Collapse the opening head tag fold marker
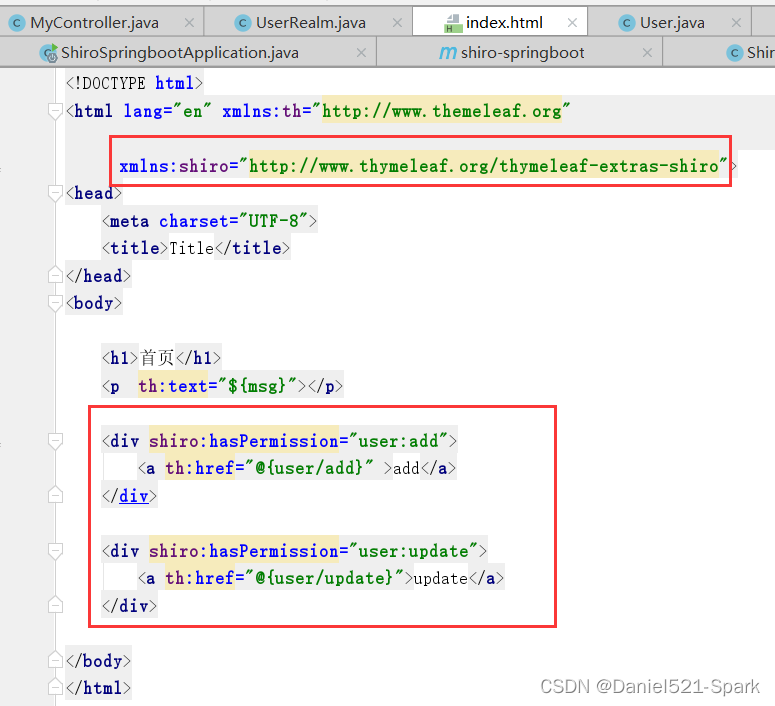Viewport: 775px width, 706px height. pos(55,193)
